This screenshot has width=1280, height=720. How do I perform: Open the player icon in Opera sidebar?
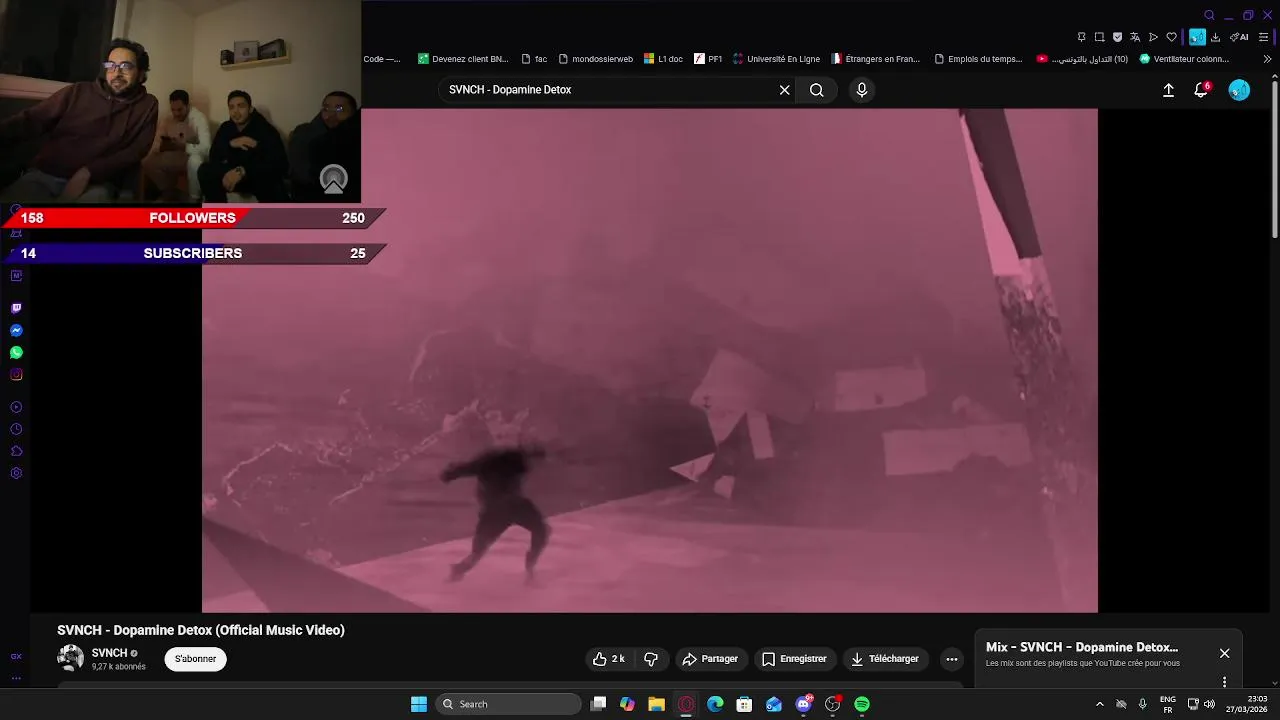coord(16,407)
